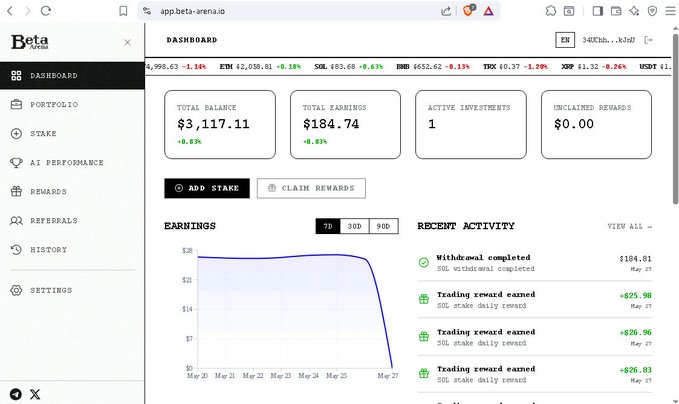Open Stake in sidebar
Viewport: 679px width, 404px height.
[72, 133]
